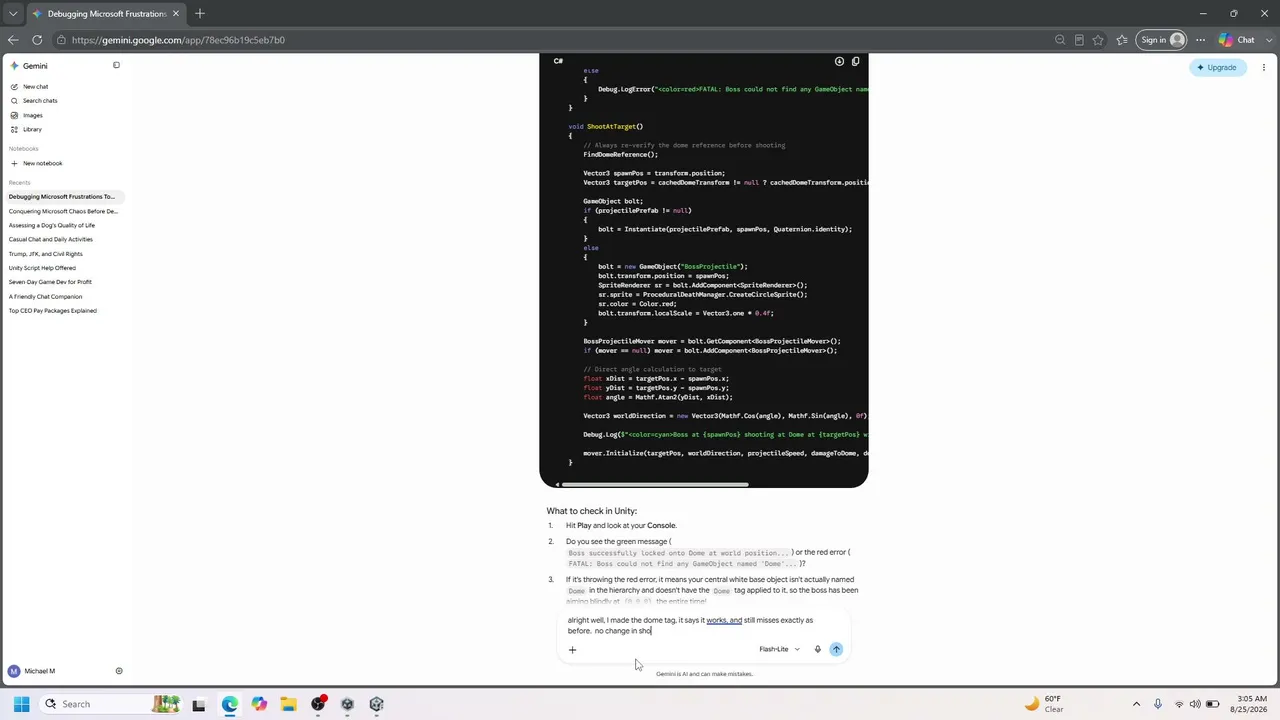This screenshot has height=720, width=1280.
Task: Open the volume speaker control
Action: [1195, 704]
